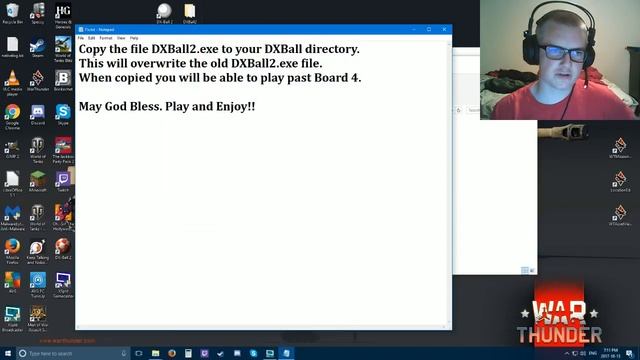The width and height of the screenshot is (640, 360).
Task: Click the 'Type here to search' taskbar box
Action: pos(73,353)
